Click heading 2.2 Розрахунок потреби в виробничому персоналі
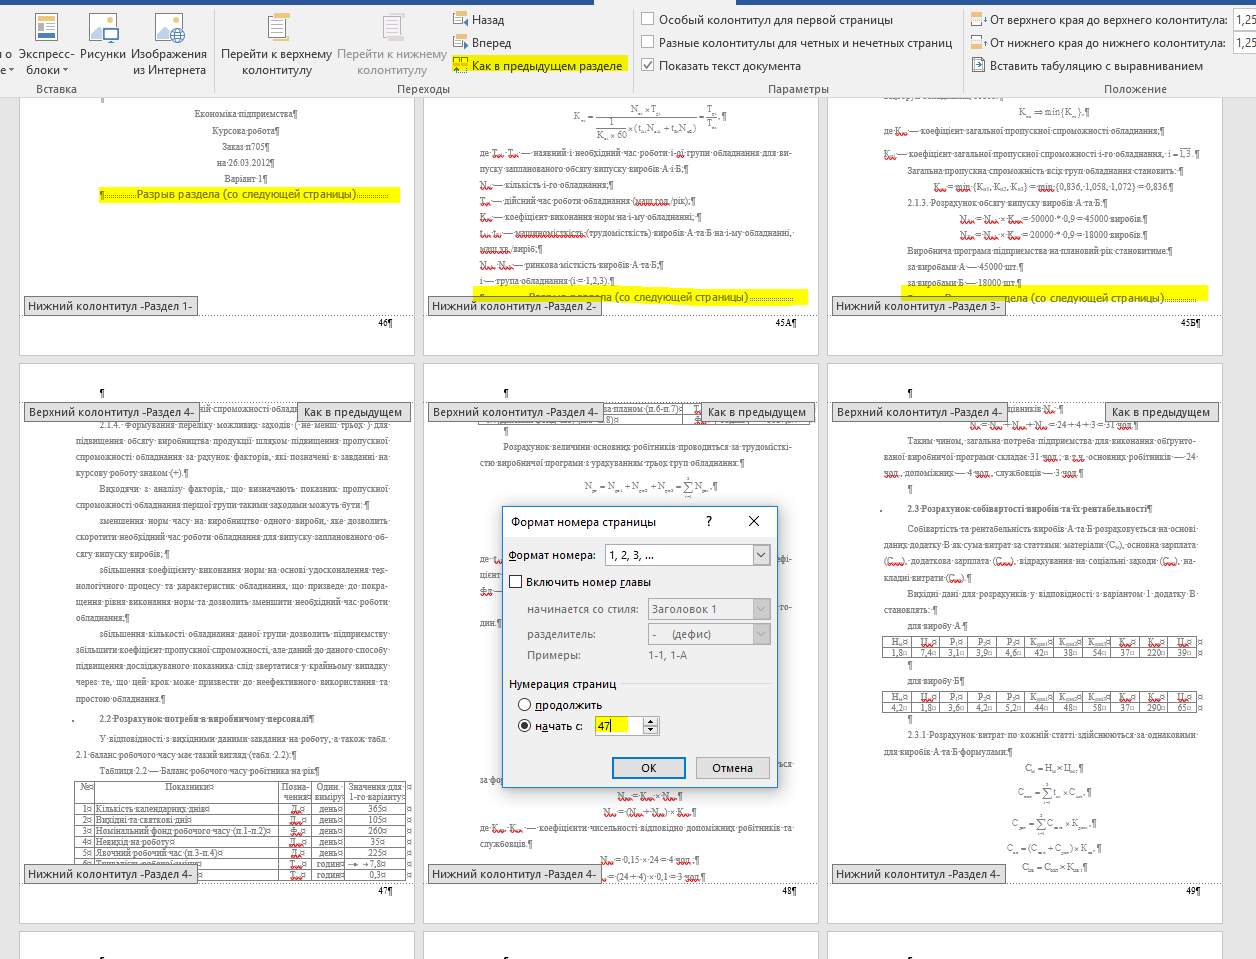 pos(207,718)
